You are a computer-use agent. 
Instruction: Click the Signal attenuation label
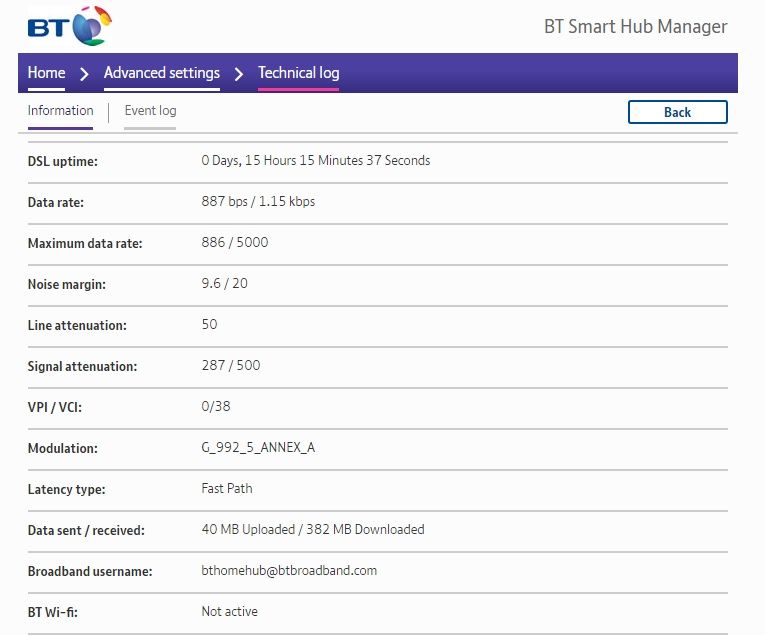pyautogui.click(x=82, y=366)
